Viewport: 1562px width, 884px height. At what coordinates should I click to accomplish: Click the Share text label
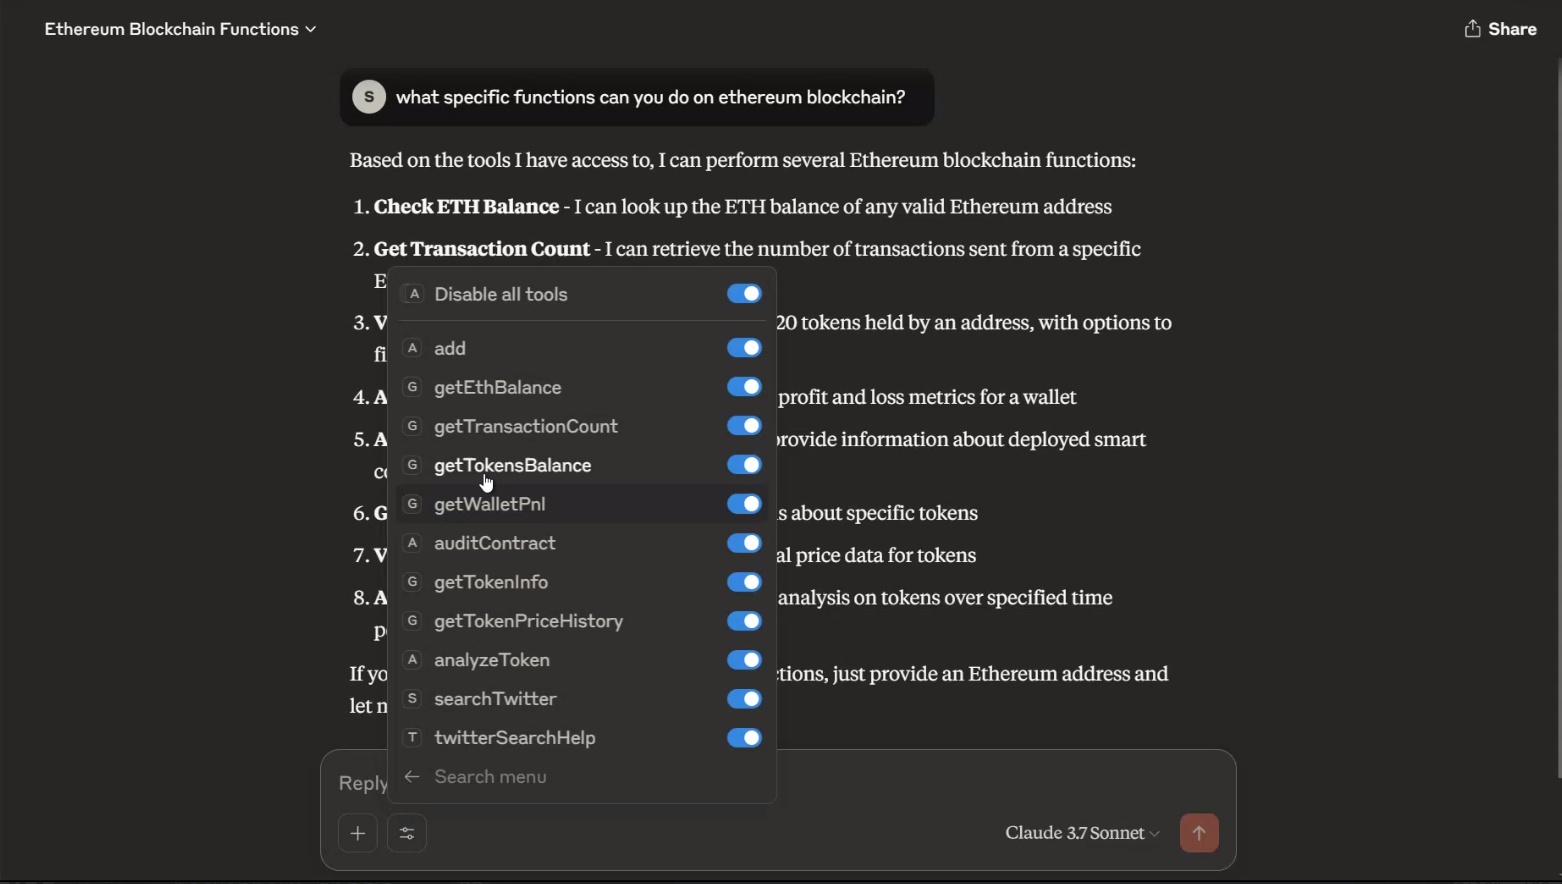pyautogui.click(x=1512, y=29)
